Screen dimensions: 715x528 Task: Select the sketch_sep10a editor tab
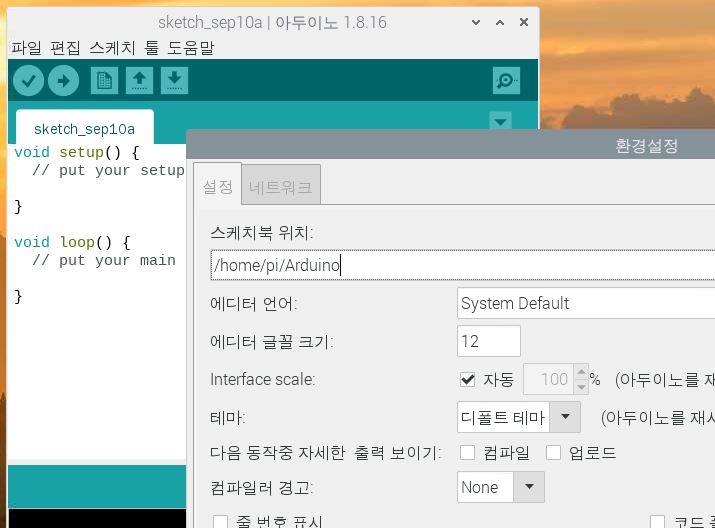(x=84, y=129)
